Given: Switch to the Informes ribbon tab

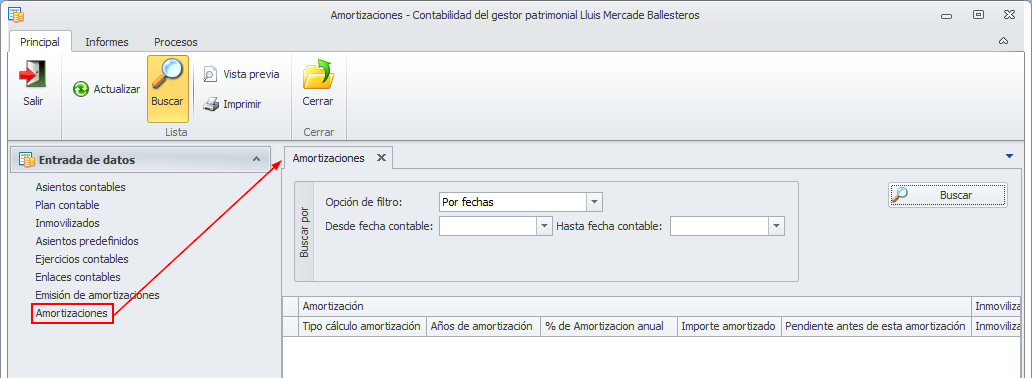Looking at the screenshot, I should [x=107, y=42].
